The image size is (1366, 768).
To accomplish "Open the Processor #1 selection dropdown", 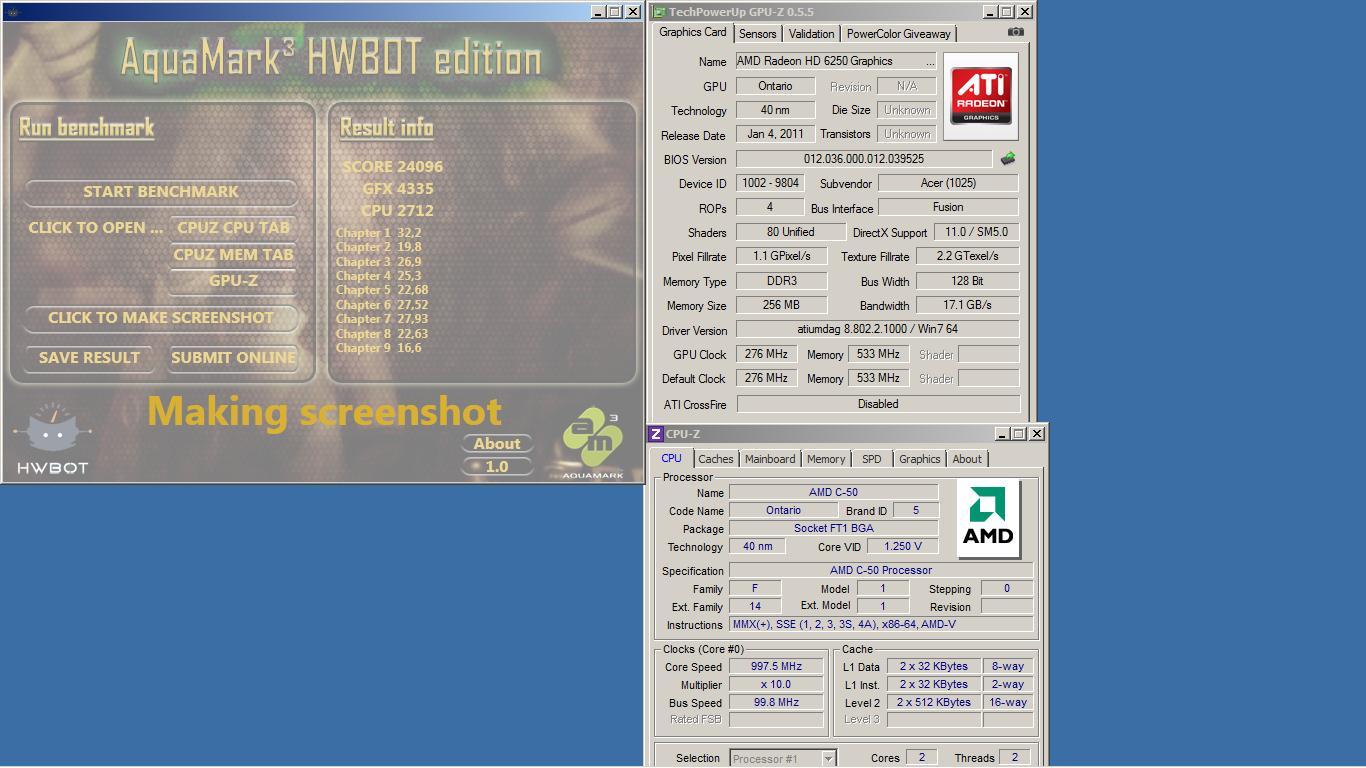I will (783, 758).
